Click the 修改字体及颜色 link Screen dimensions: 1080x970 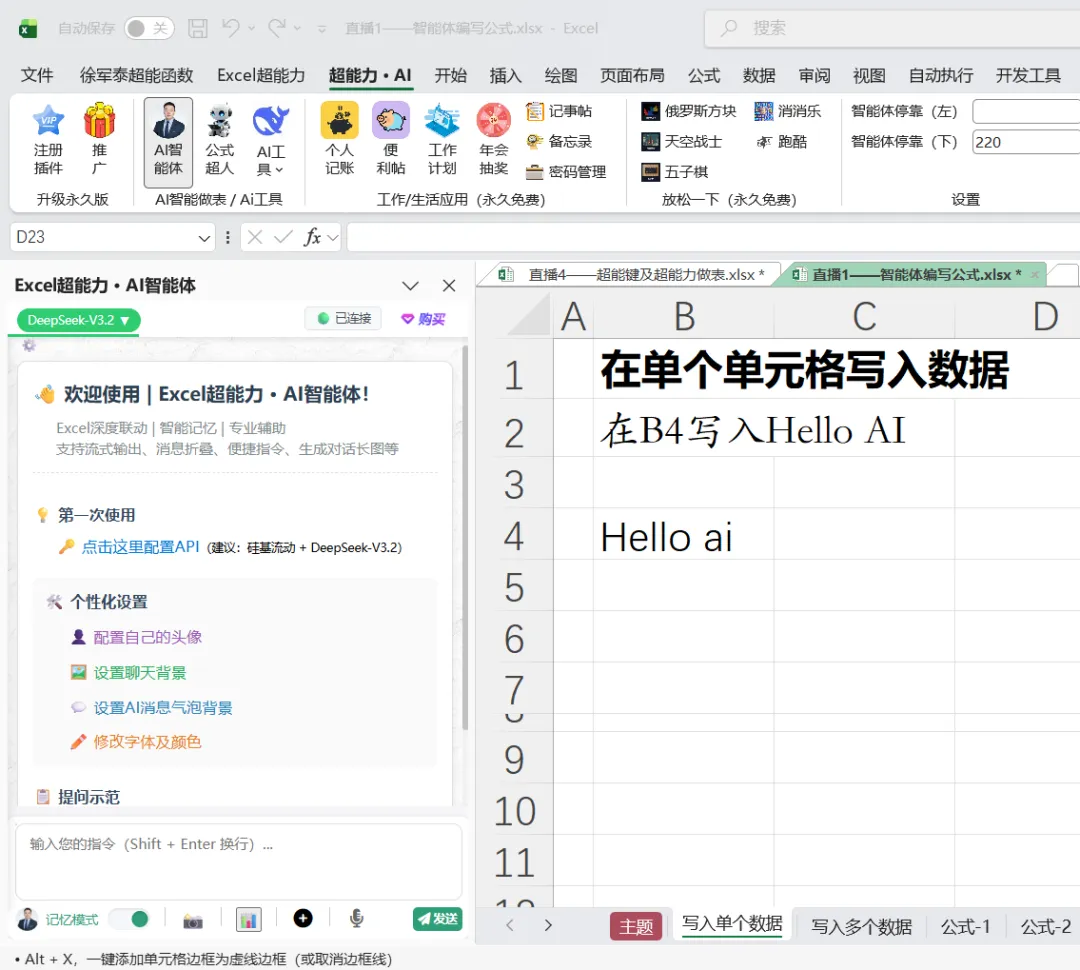pyautogui.click(x=147, y=742)
